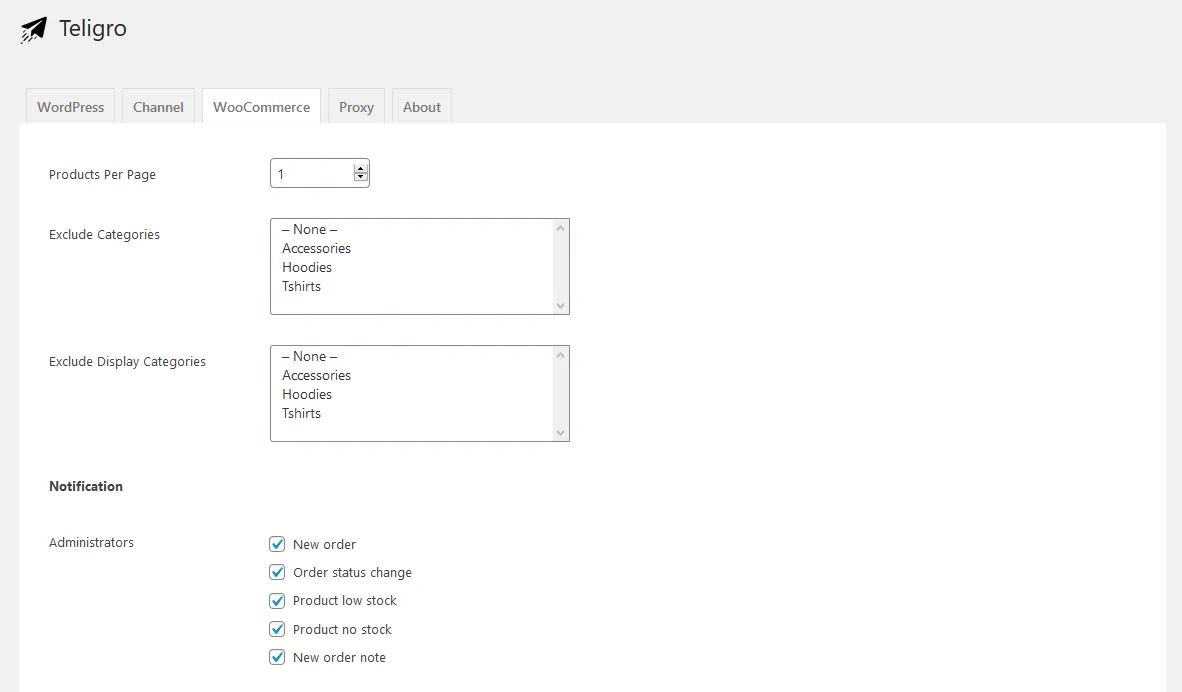The image size is (1182, 692).
Task: Decrease Products Per Page with down arrow
Action: (360, 178)
